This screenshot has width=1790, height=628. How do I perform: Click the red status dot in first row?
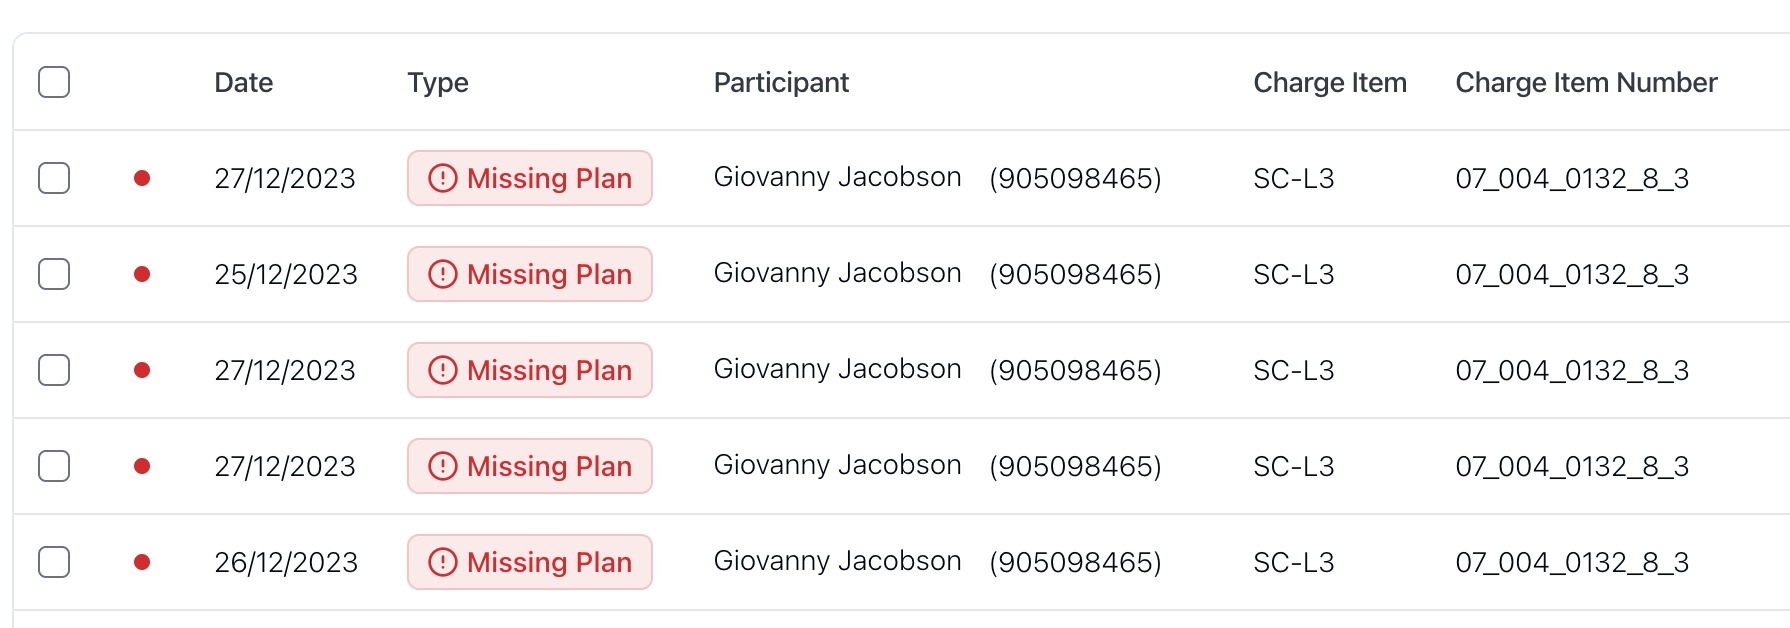142,178
